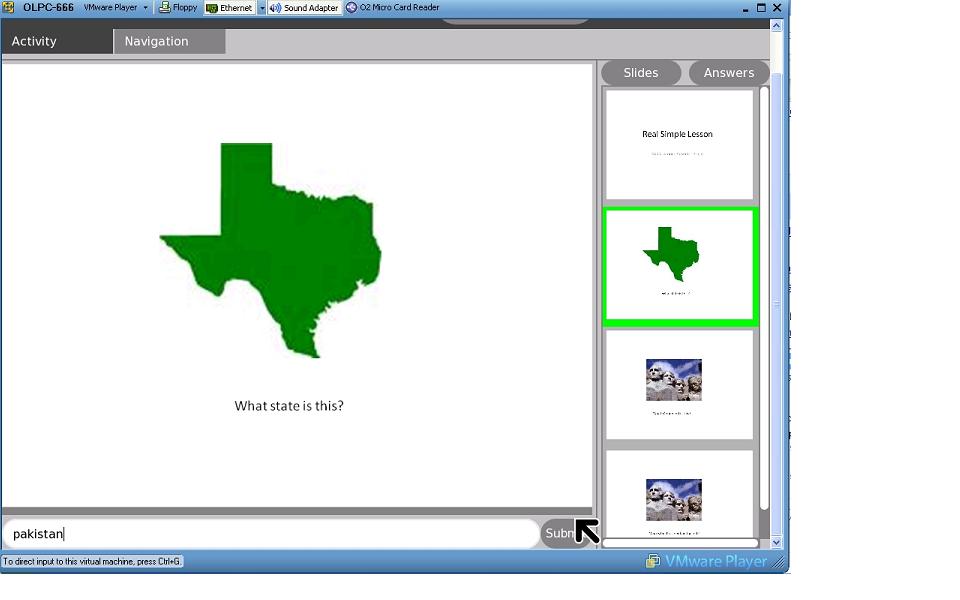The image size is (960, 600).
Task: Click the answer field containing pakistan
Action: click(270, 534)
